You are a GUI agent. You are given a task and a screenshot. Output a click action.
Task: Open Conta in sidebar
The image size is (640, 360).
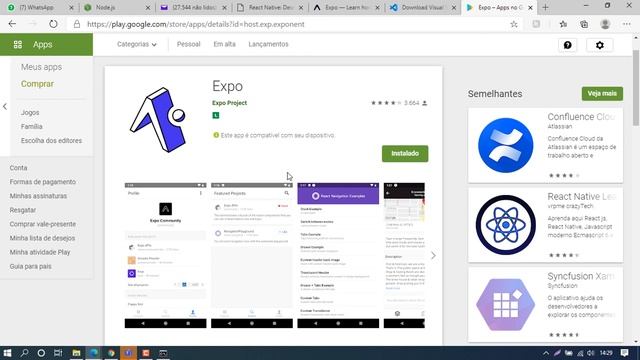coord(18,168)
